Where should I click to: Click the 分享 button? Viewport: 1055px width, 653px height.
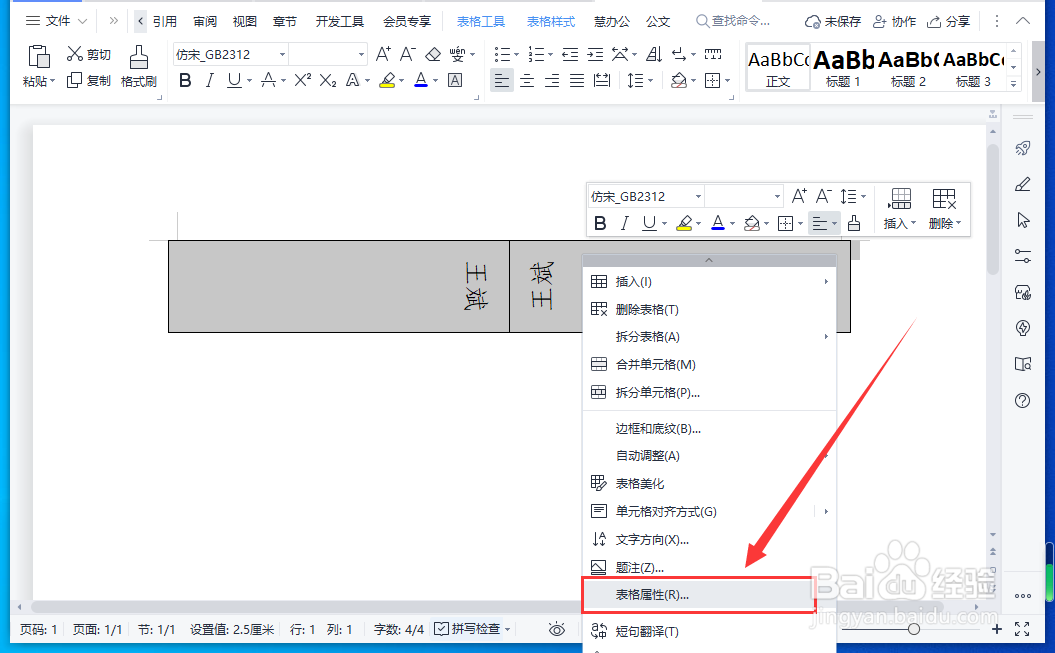(x=948, y=22)
